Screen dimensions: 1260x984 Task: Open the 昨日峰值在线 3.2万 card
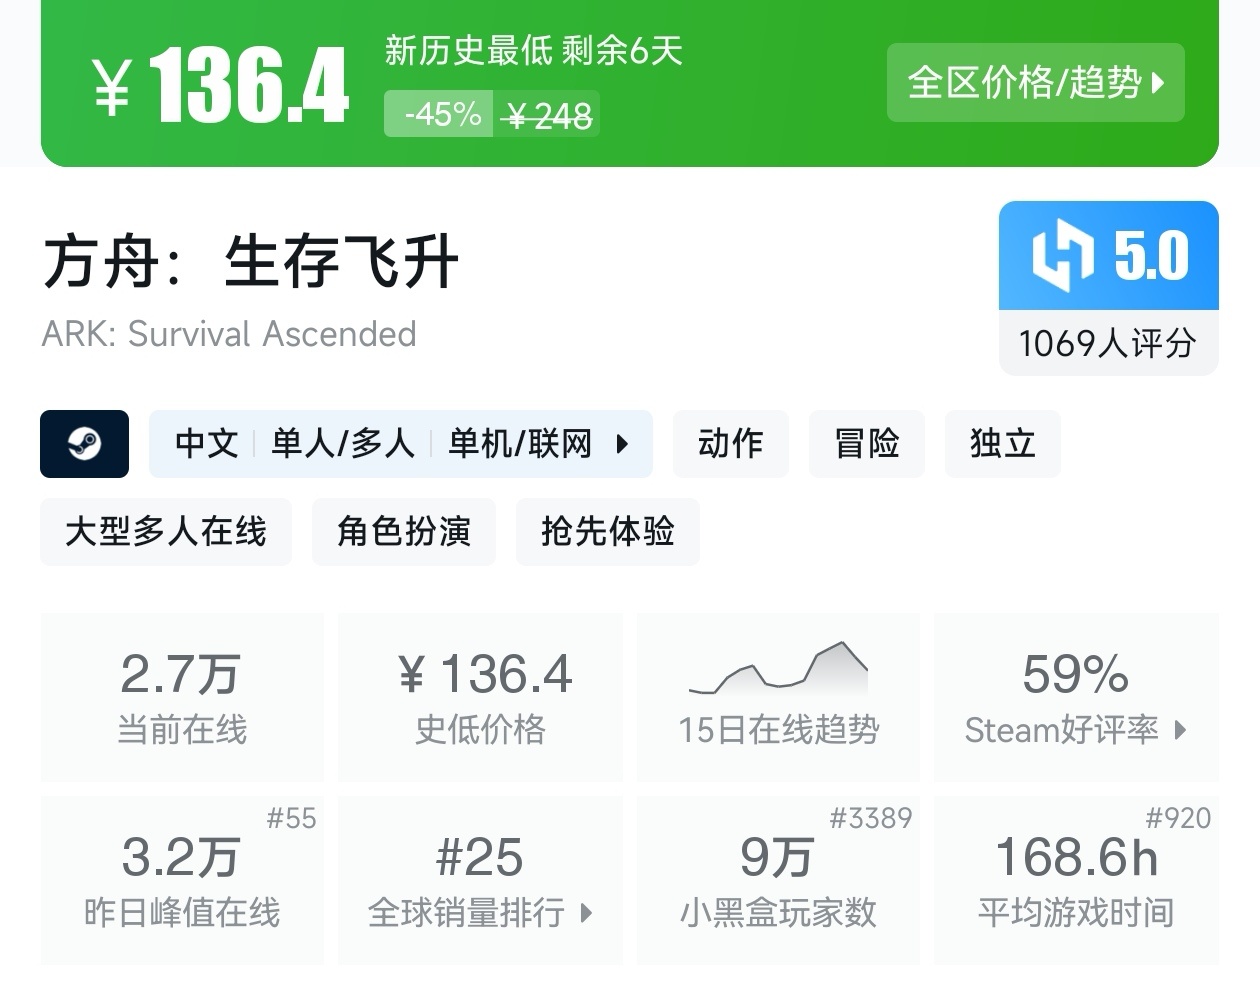coord(182,880)
